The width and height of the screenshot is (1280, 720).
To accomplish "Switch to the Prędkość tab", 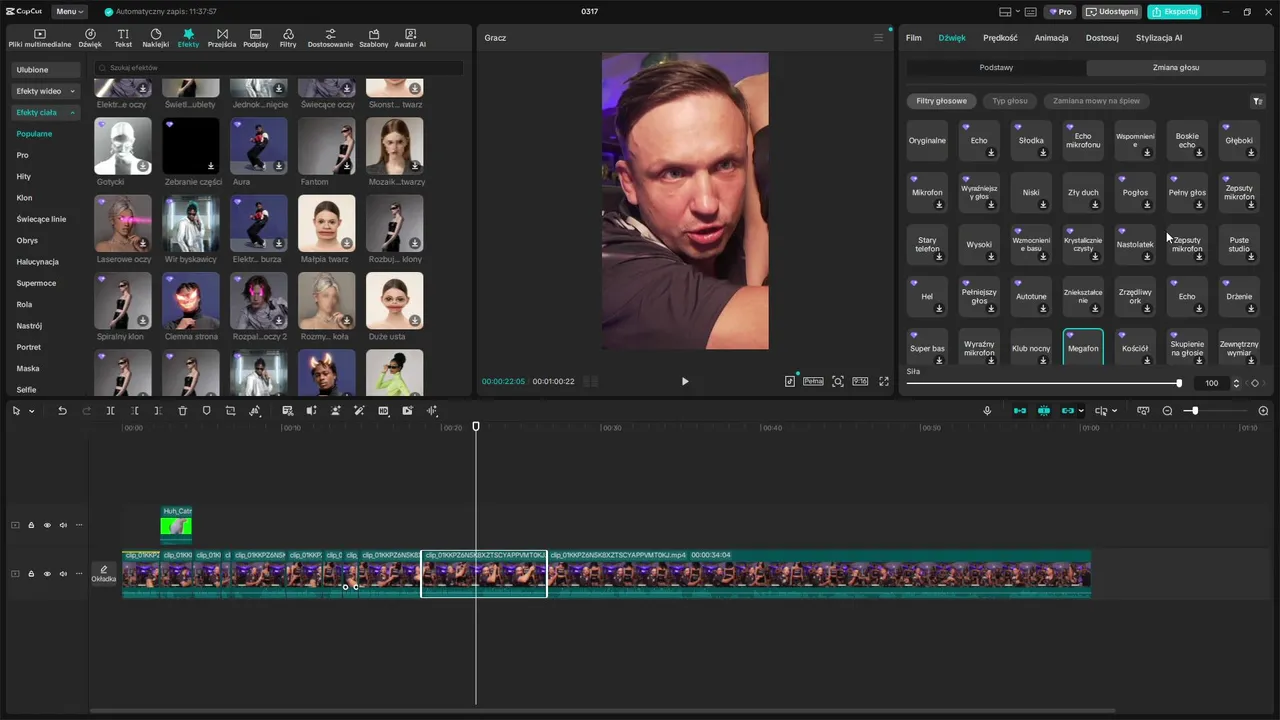I will tap(1000, 38).
